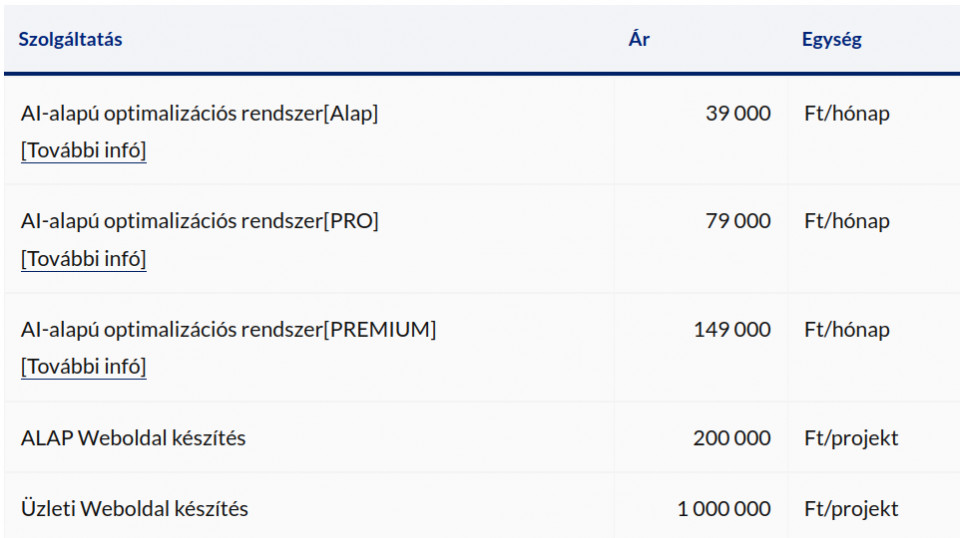Image resolution: width=960 pixels, height=538 pixels.
Task: Click the 39 000 price cell
Action: tap(738, 113)
